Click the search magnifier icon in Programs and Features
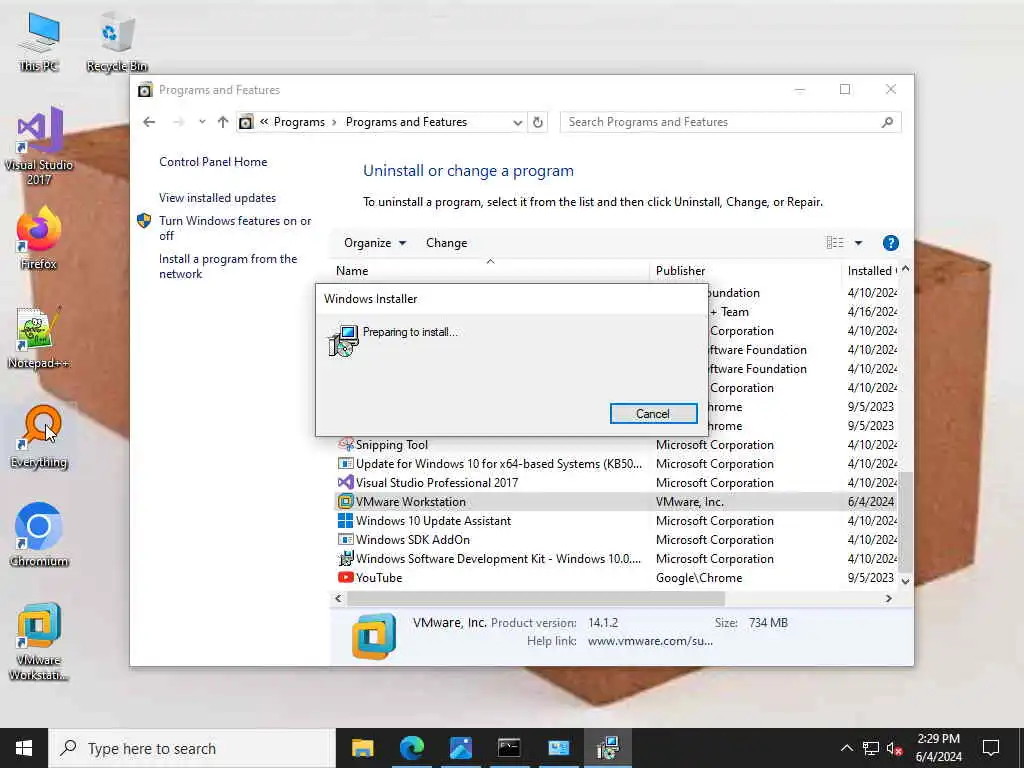 887,122
